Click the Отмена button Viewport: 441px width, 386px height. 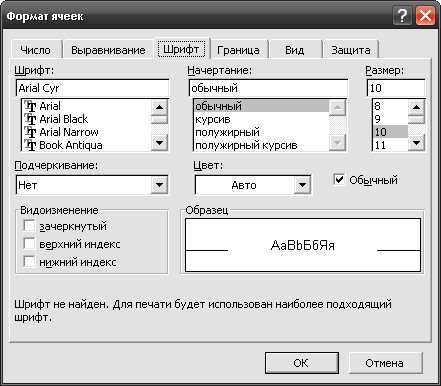(x=385, y=363)
